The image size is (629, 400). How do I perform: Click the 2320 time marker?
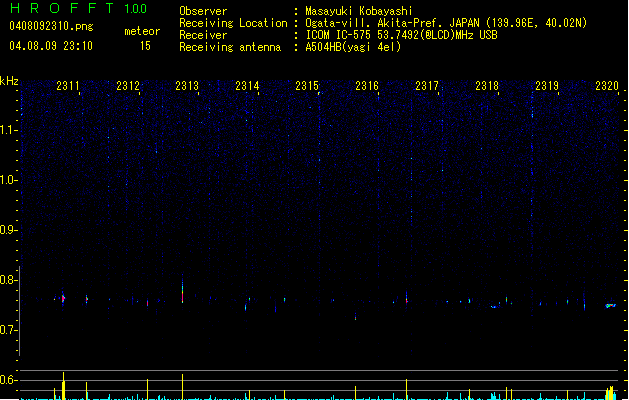[607, 86]
